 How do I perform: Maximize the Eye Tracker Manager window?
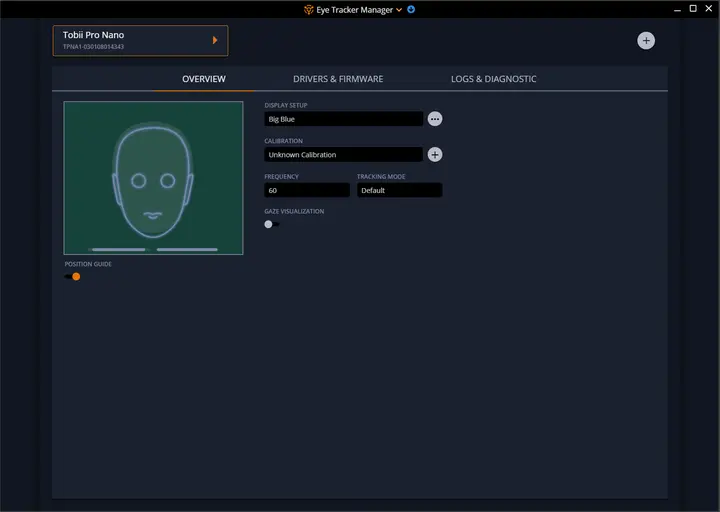(693, 9)
